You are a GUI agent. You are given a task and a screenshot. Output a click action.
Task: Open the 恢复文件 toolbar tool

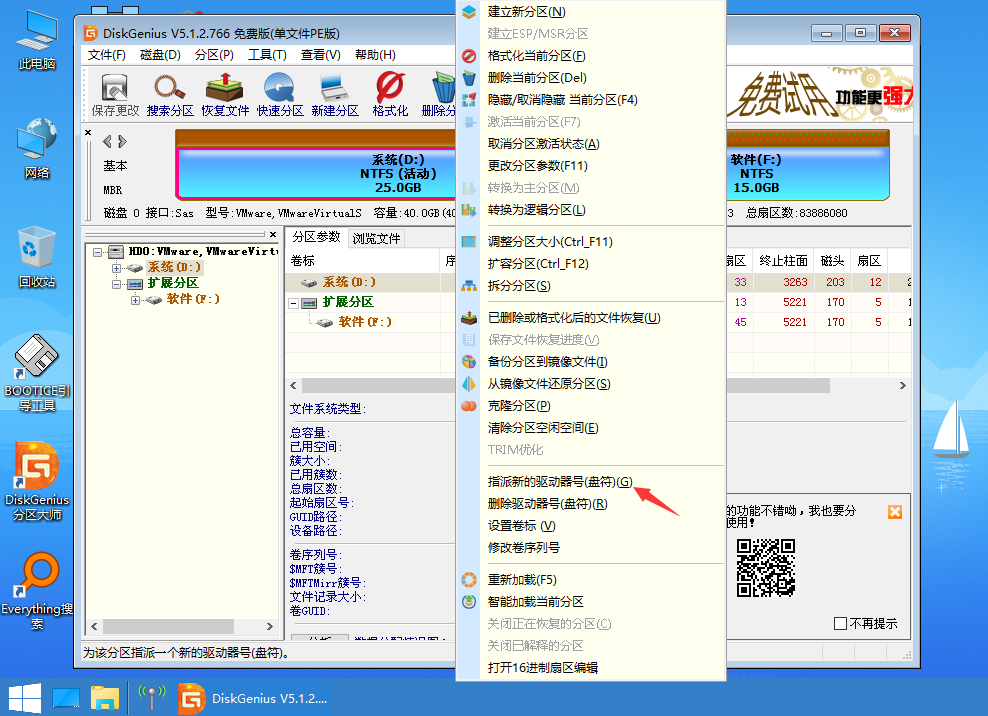pyautogui.click(x=225, y=94)
